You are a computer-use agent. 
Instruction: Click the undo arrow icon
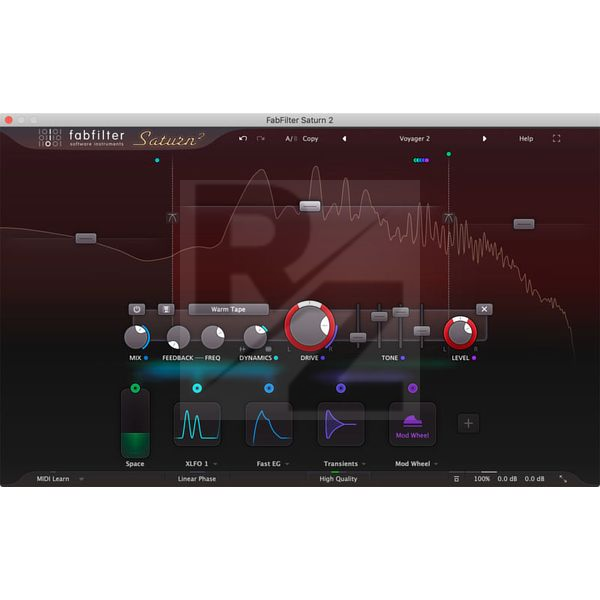[243, 139]
